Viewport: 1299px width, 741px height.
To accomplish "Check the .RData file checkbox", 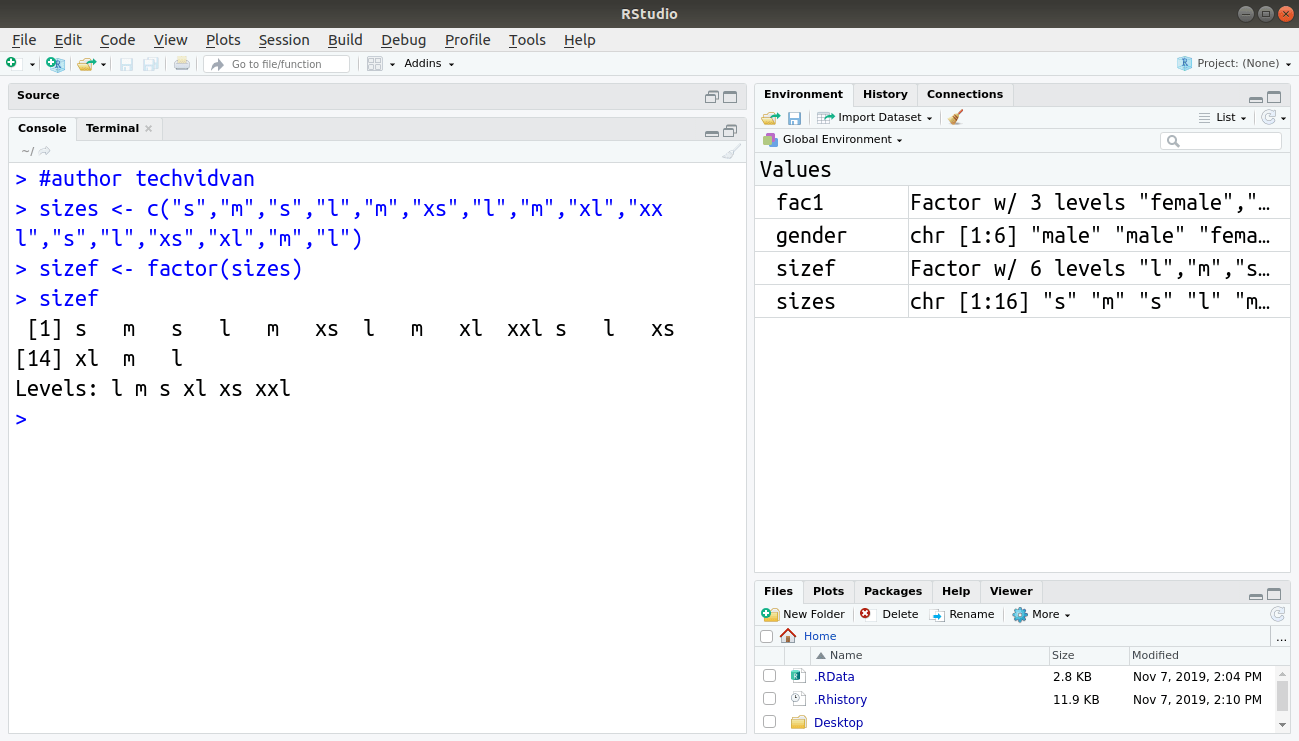I will pyautogui.click(x=769, y=676).
